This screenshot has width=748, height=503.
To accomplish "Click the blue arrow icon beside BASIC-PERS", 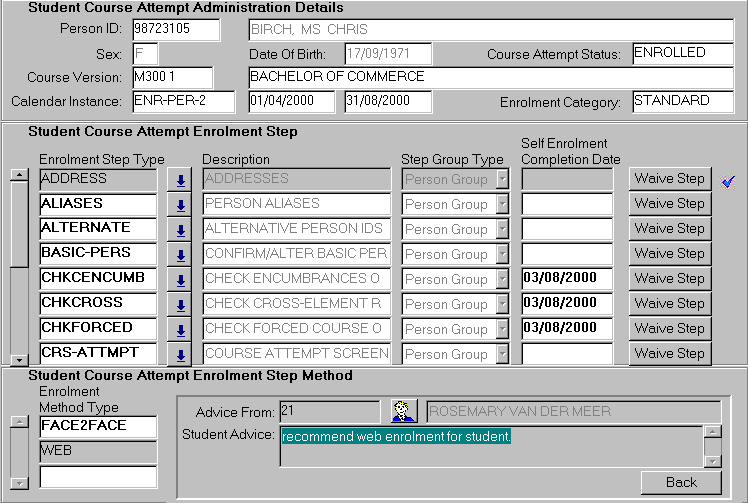I will pyautogui.click(x=180, y=255).
